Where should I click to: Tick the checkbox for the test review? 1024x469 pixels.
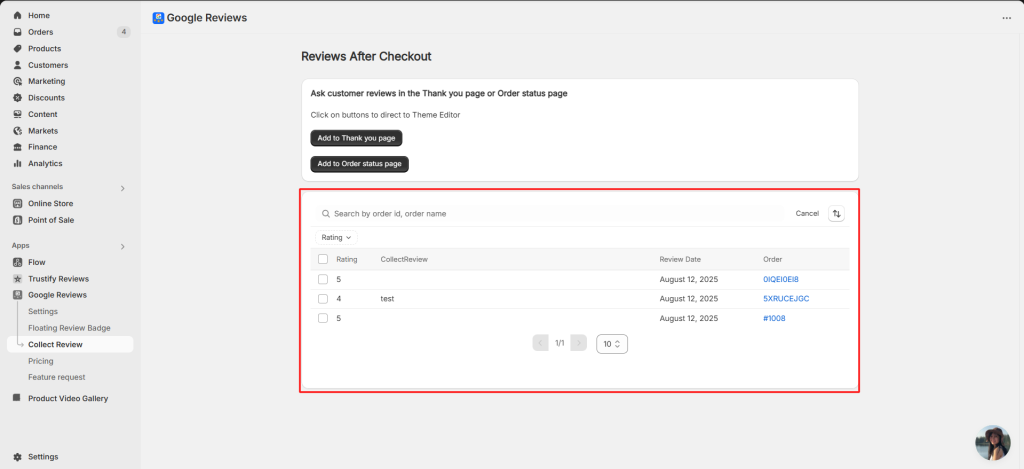coord(323,299)
